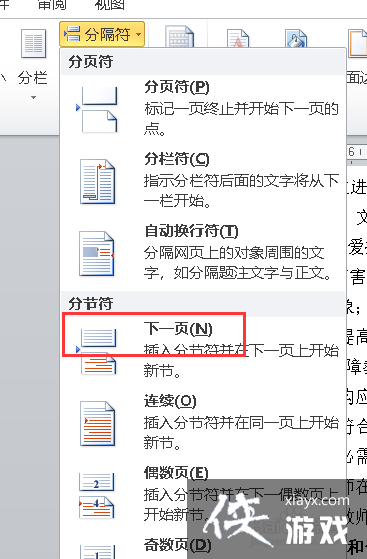Click the ribbon icon right of 分隔符
The height and width of the screenshot is (559, 367).
coord(179,36)
